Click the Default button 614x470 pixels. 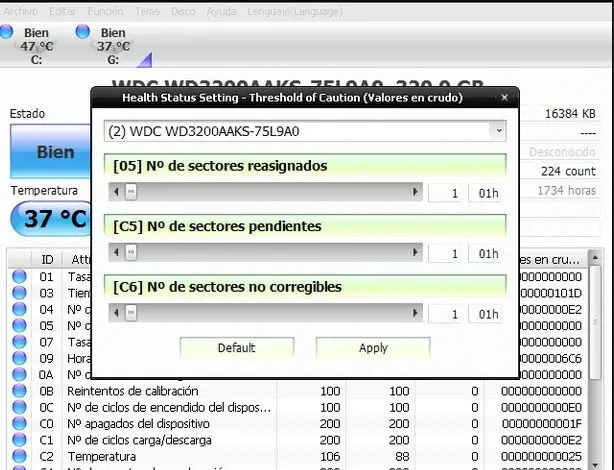pyautogui.click(x=237, y=348)
